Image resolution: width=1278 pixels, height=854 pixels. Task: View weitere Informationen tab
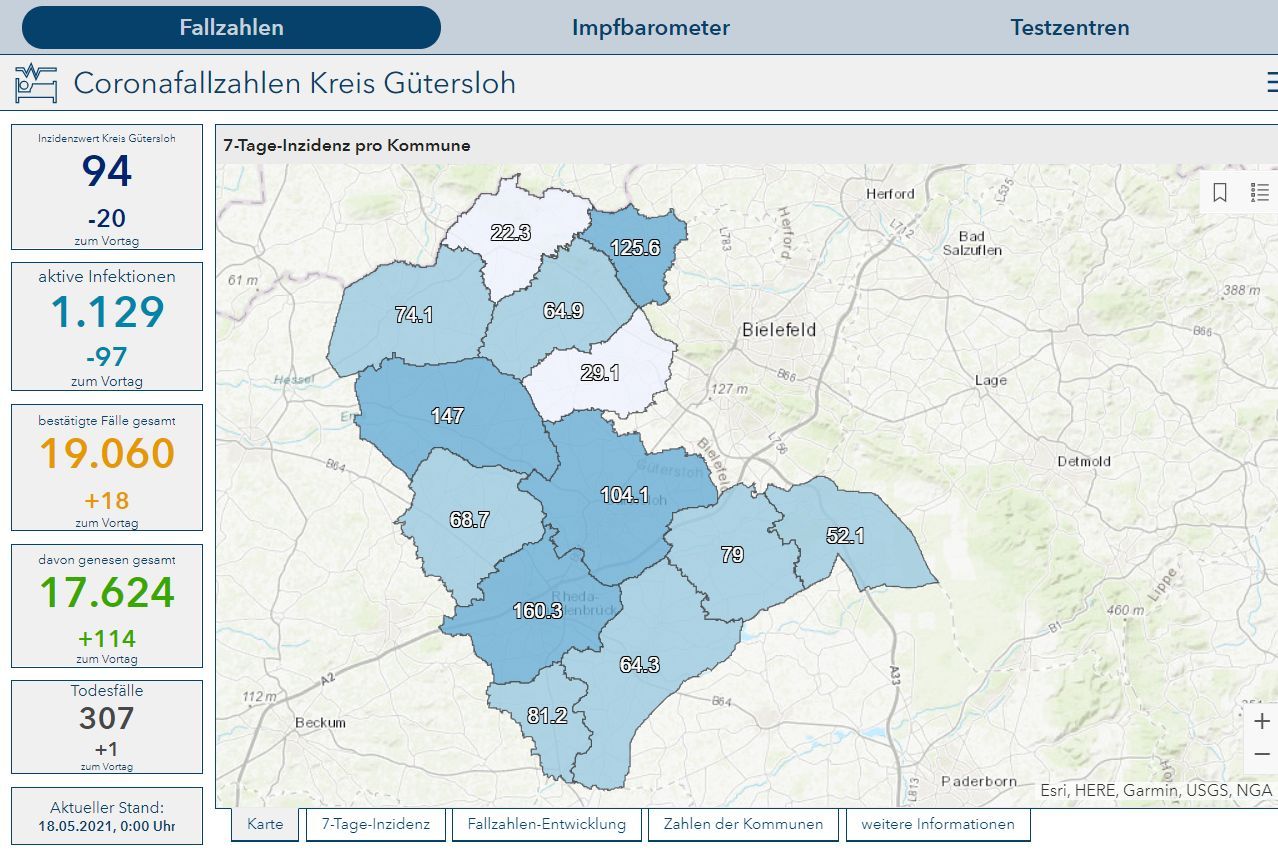[938, 824]
